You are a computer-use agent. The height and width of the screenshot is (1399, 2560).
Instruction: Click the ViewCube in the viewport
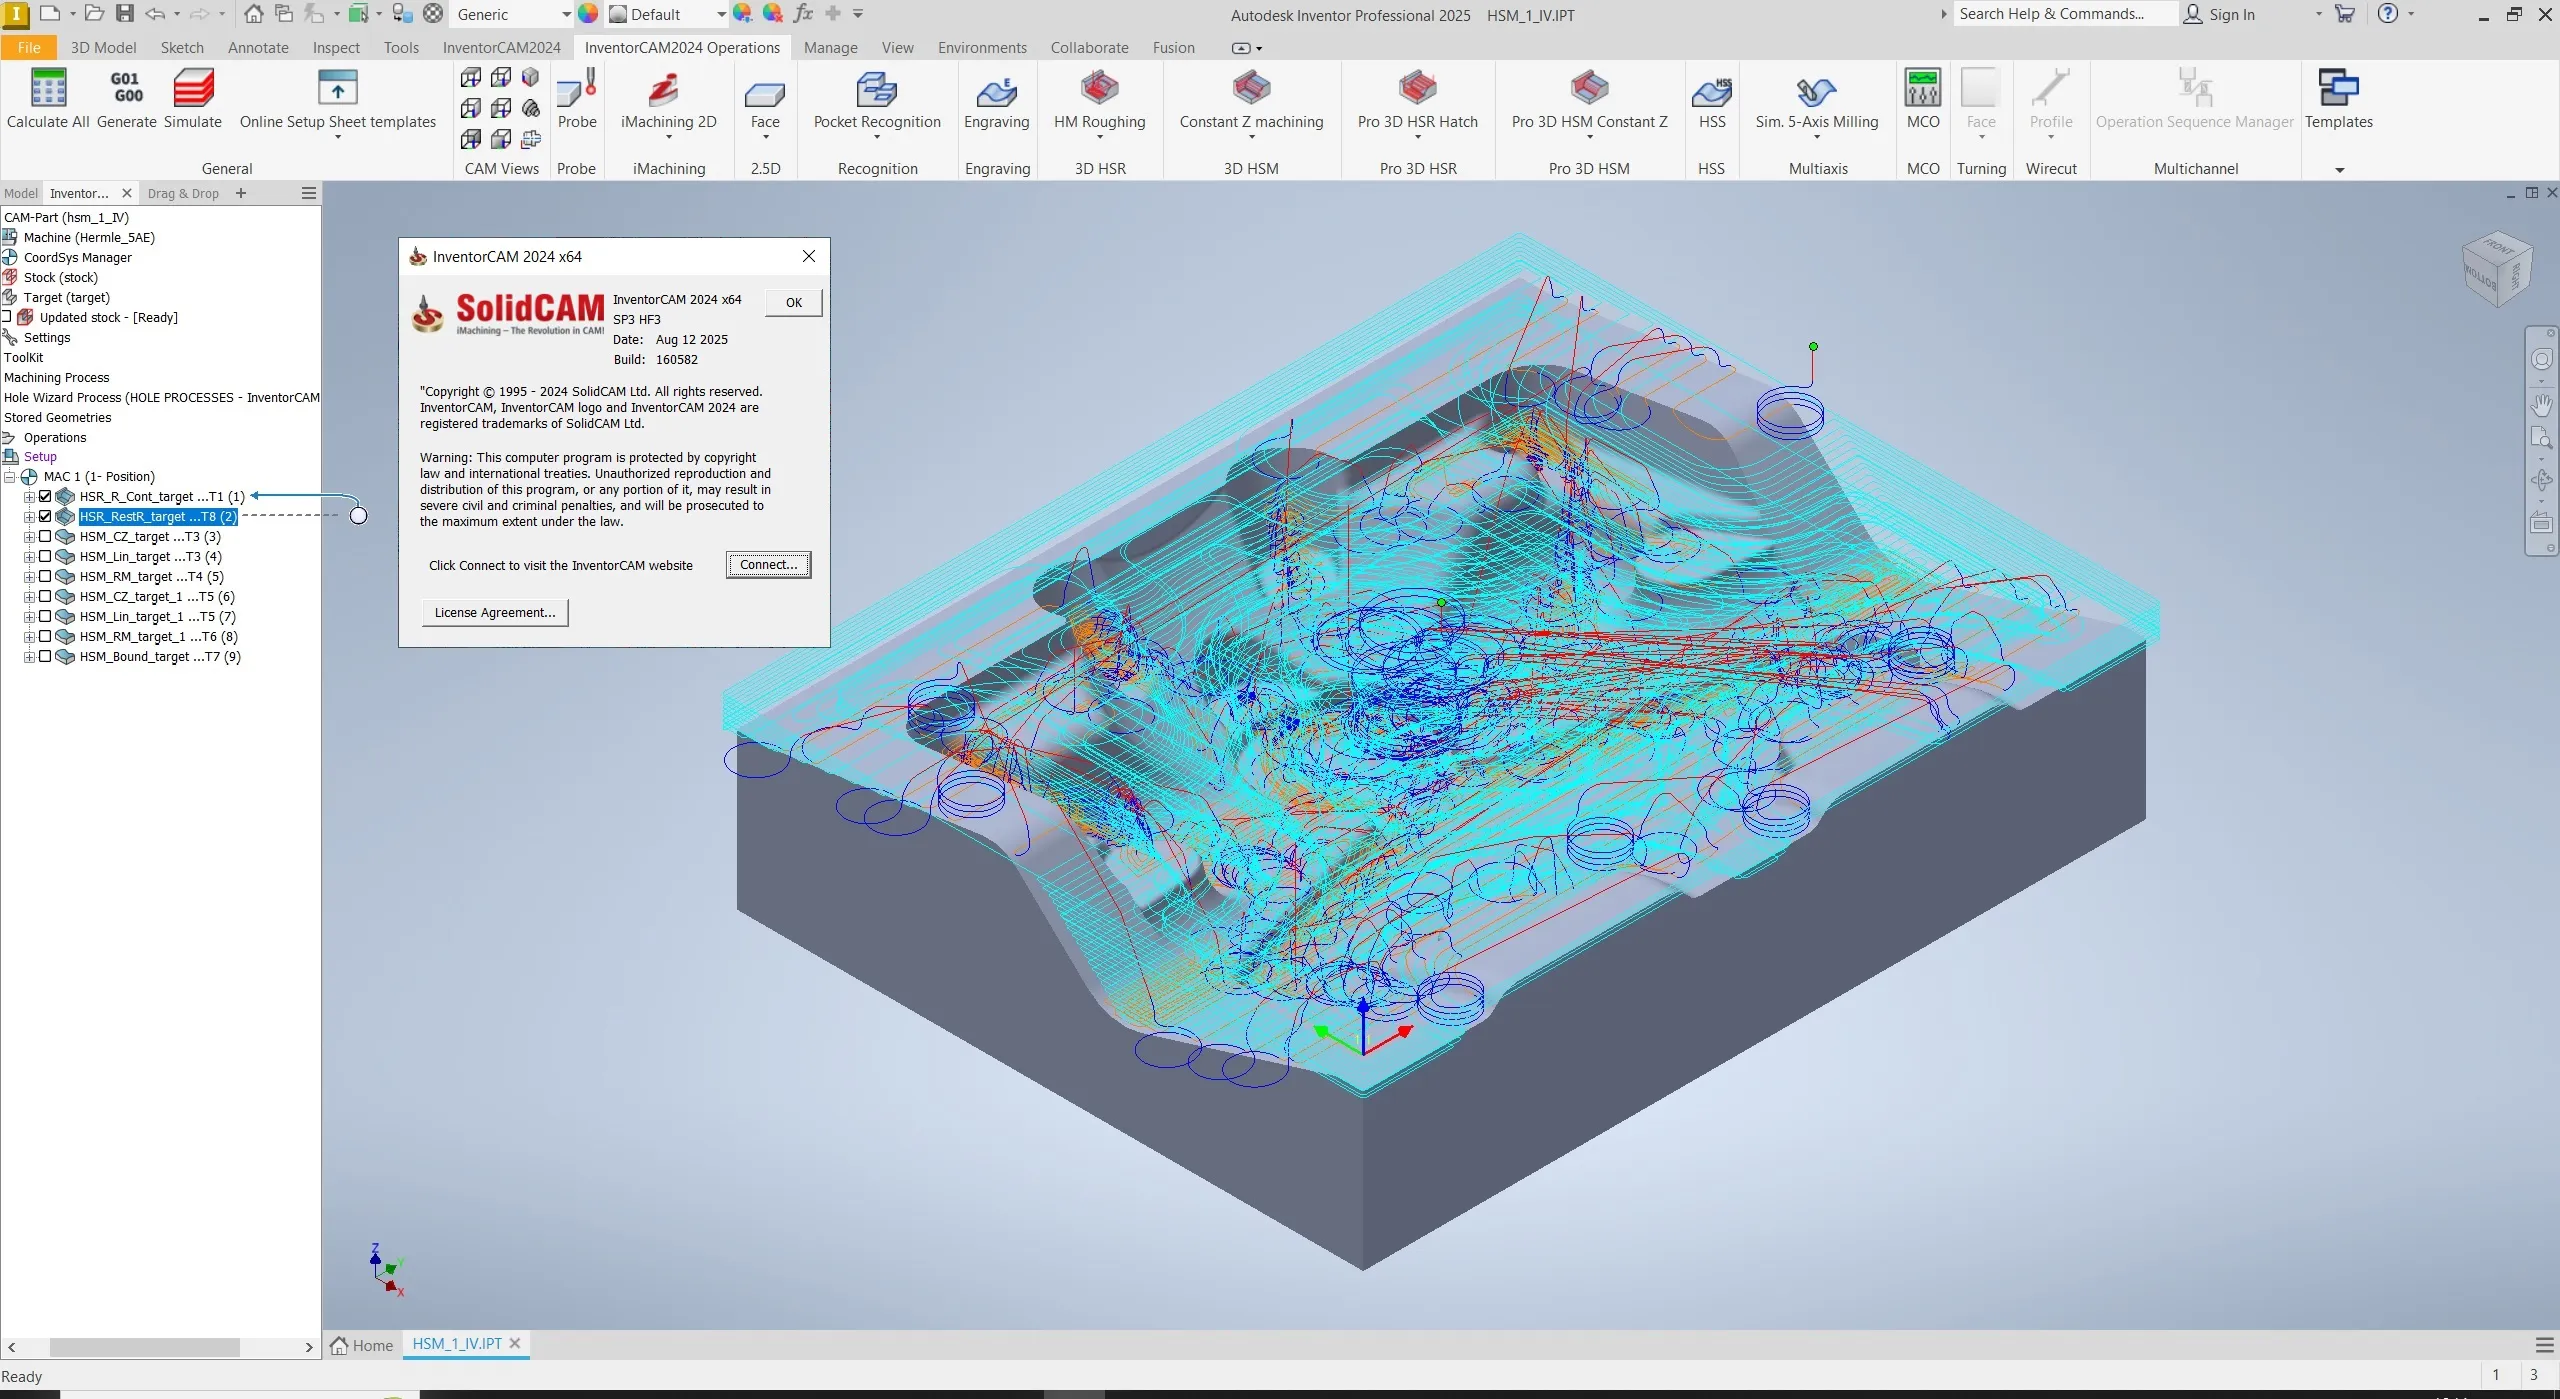point(2496,268)
